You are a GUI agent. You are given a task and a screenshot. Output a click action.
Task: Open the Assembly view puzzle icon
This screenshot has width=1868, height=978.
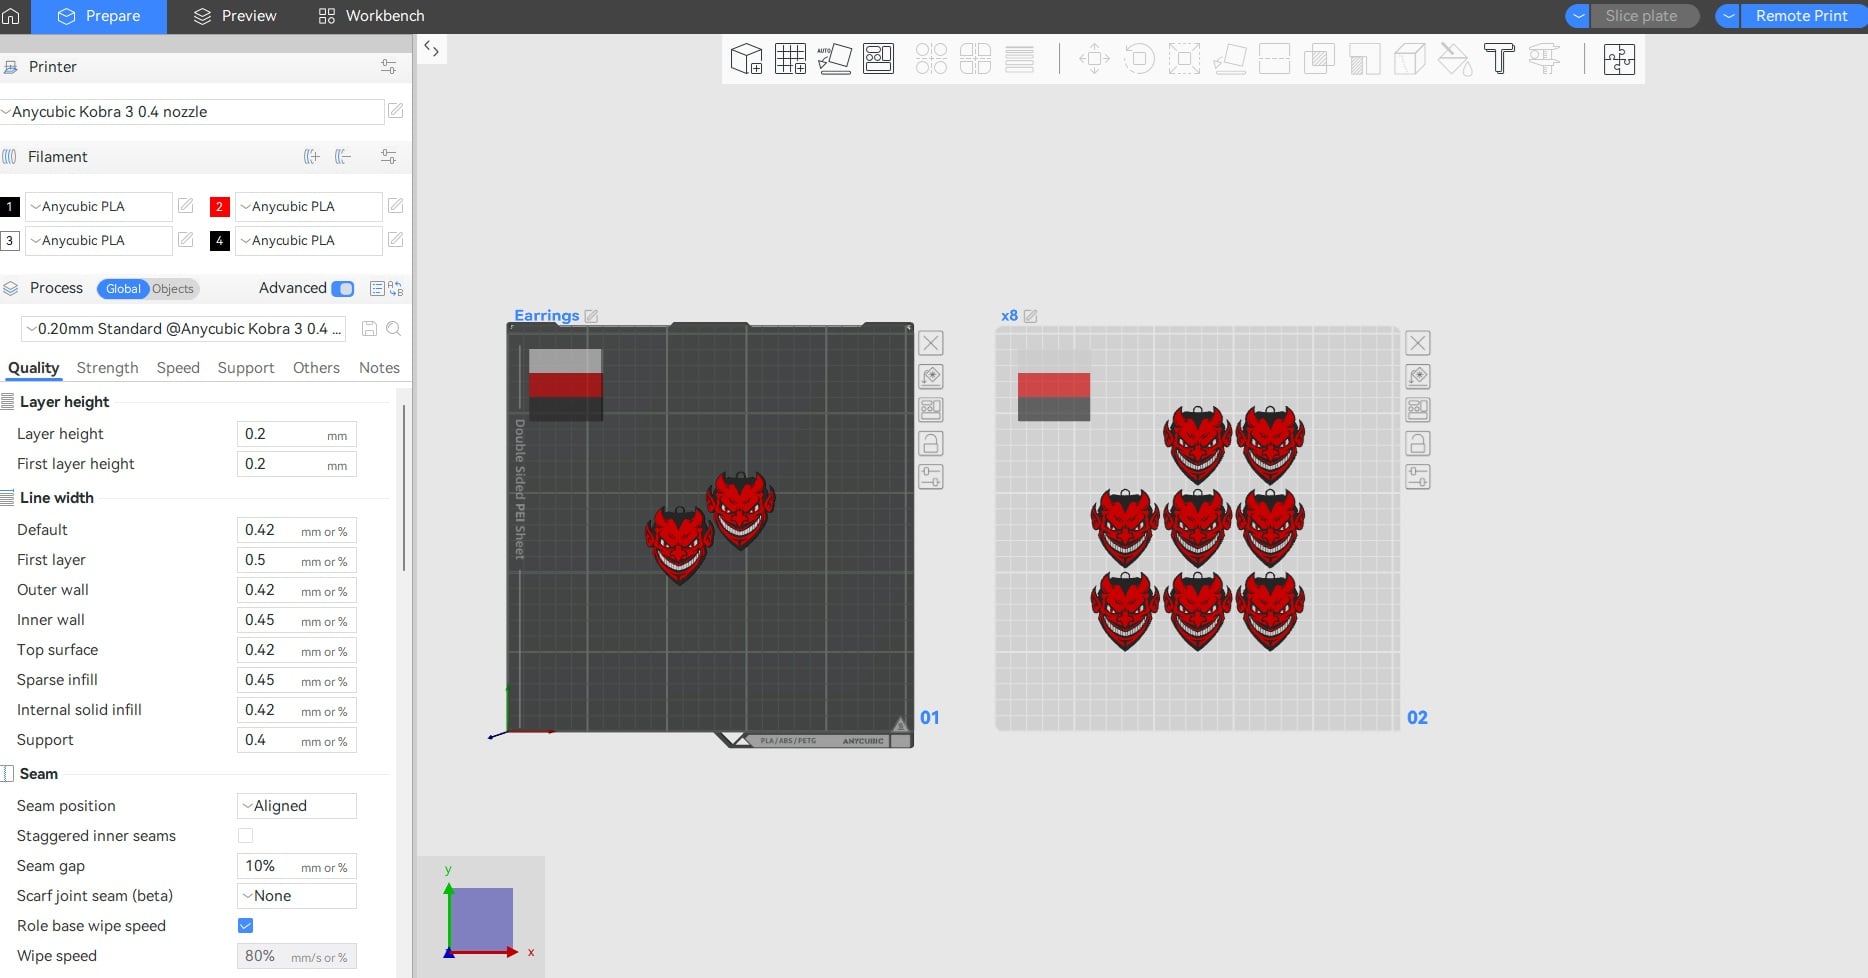1619,59
